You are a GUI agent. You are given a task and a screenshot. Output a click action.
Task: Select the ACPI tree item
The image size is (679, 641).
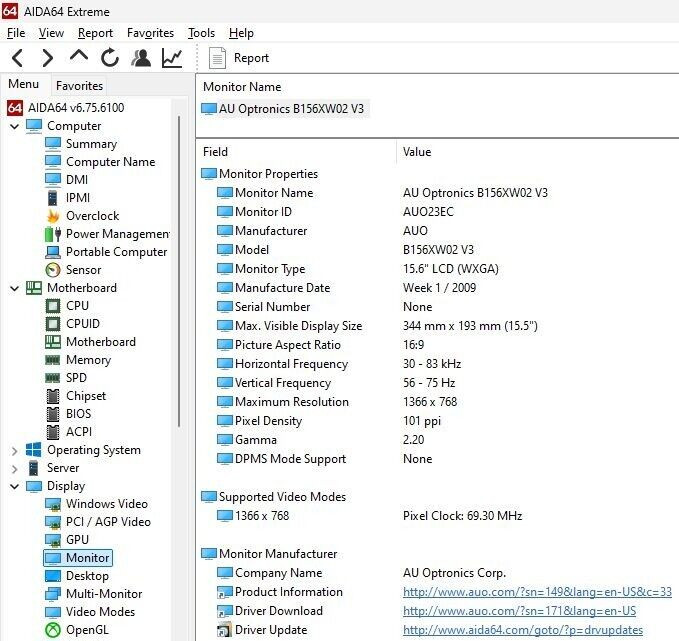click(x=79, y=432)
